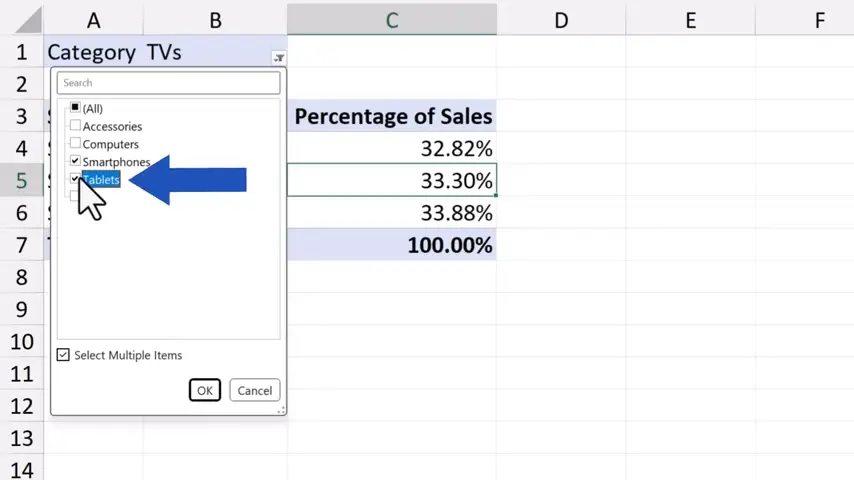Click the filter popup resize grip
This screenshot has height=480, width=854.
pyautogui.click(x=281, y=409)
